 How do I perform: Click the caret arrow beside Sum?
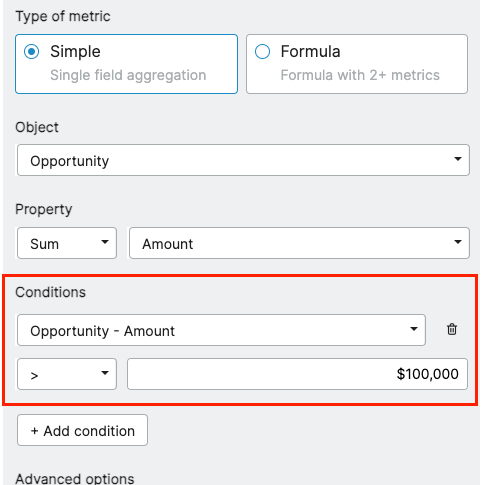pyautogui.click(x=105, y=242)
